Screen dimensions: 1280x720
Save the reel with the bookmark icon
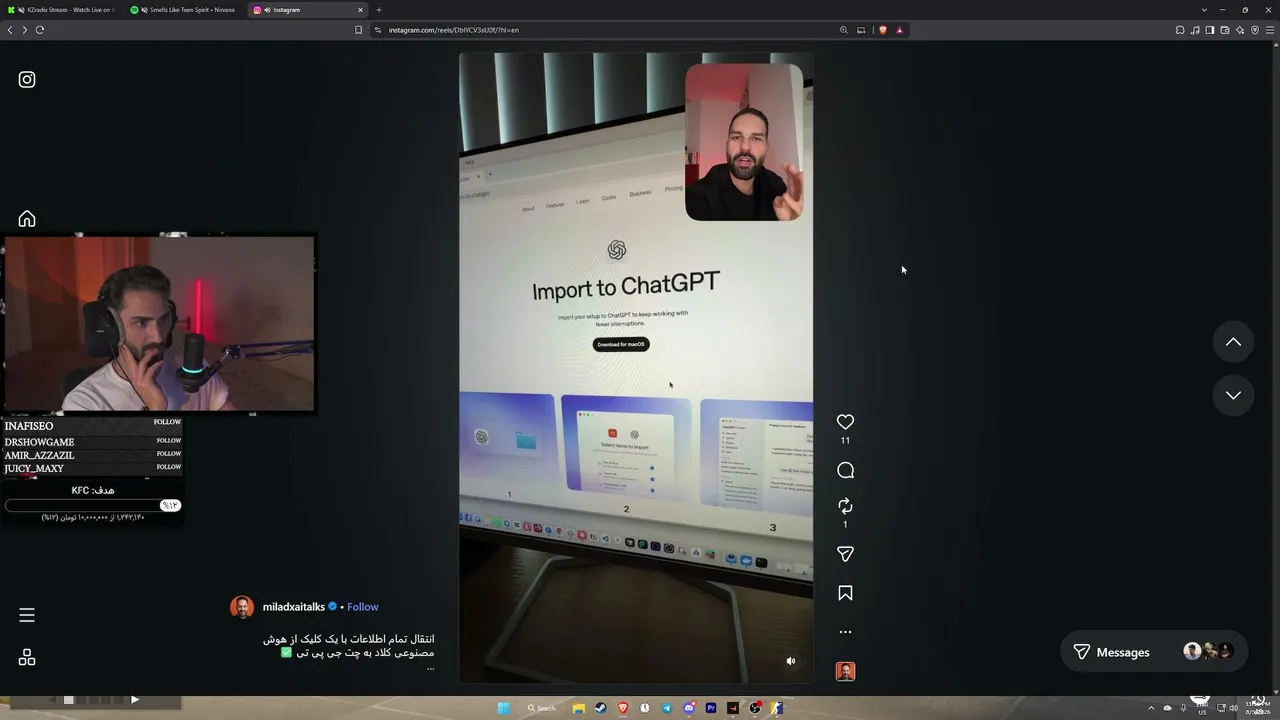(x=845, y=593)
